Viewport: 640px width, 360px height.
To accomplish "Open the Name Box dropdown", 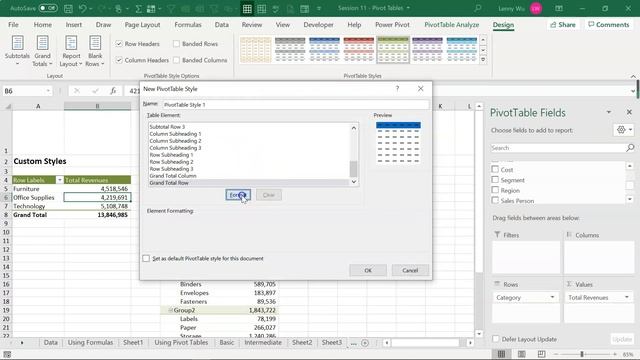I will click(x=48, y=91).
